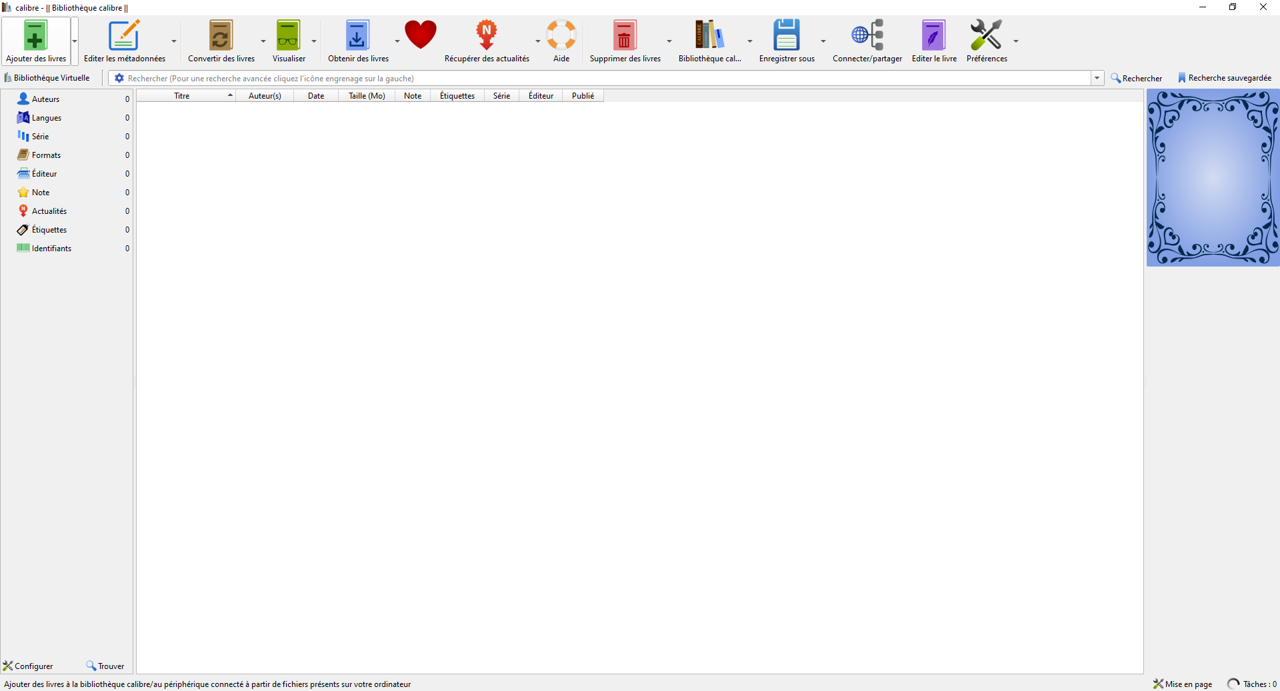
Task: Sort by the Titre column header
Action: pos(182,96)
